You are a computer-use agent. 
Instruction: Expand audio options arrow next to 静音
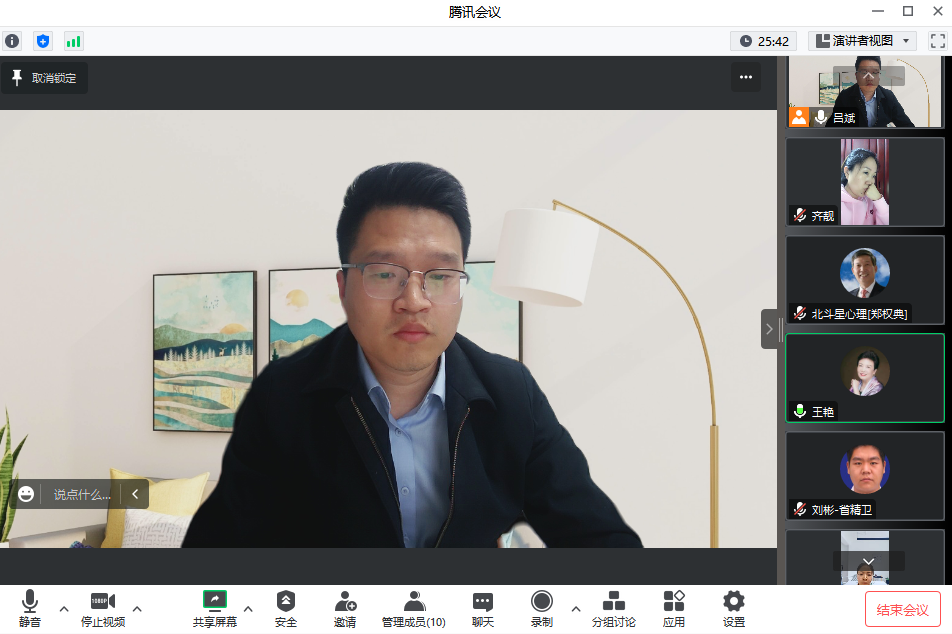tap(64, 608)
